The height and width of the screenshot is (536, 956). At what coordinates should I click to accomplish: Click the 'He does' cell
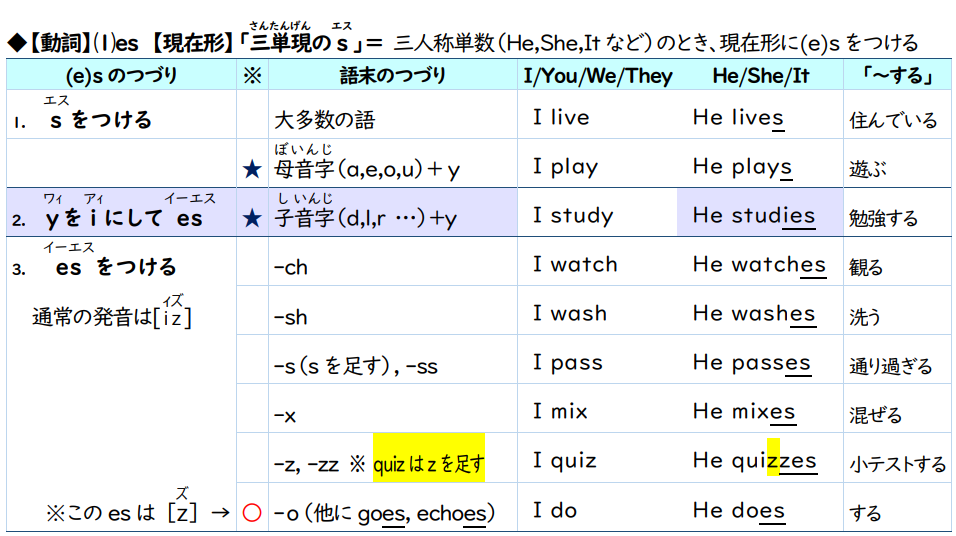pyautogui.click(x=738, y=511)
